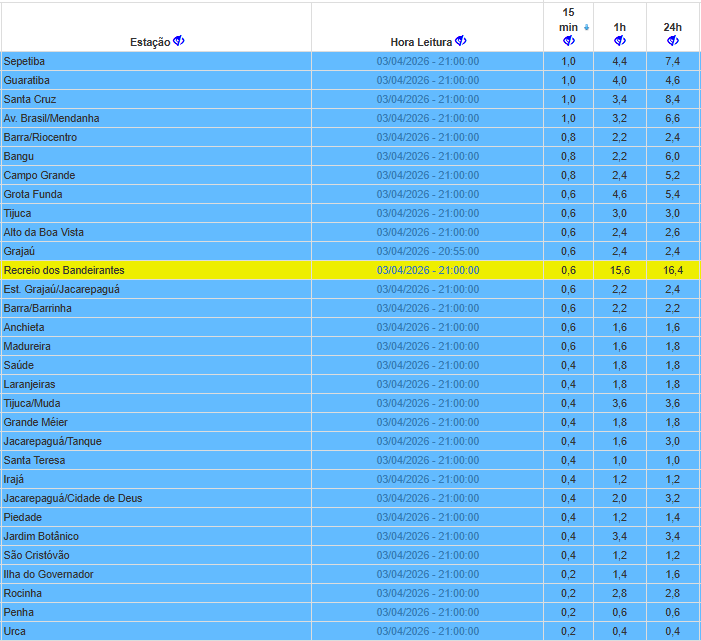Click the sort arrow beside 15 min header

pyautogui.click(x=587, y=28)
